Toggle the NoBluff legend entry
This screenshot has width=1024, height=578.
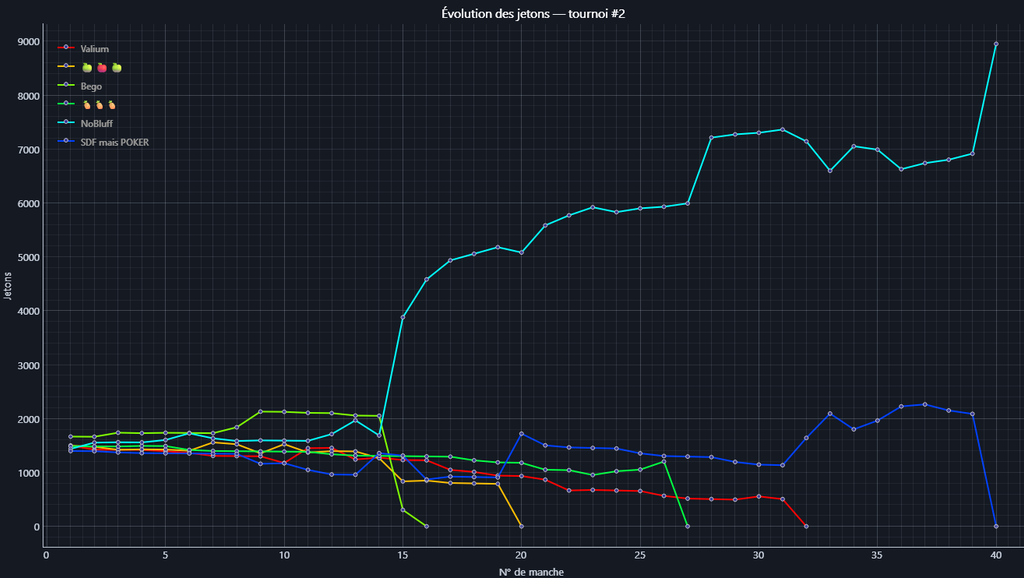pyautogui.click(x=97, y=124)
